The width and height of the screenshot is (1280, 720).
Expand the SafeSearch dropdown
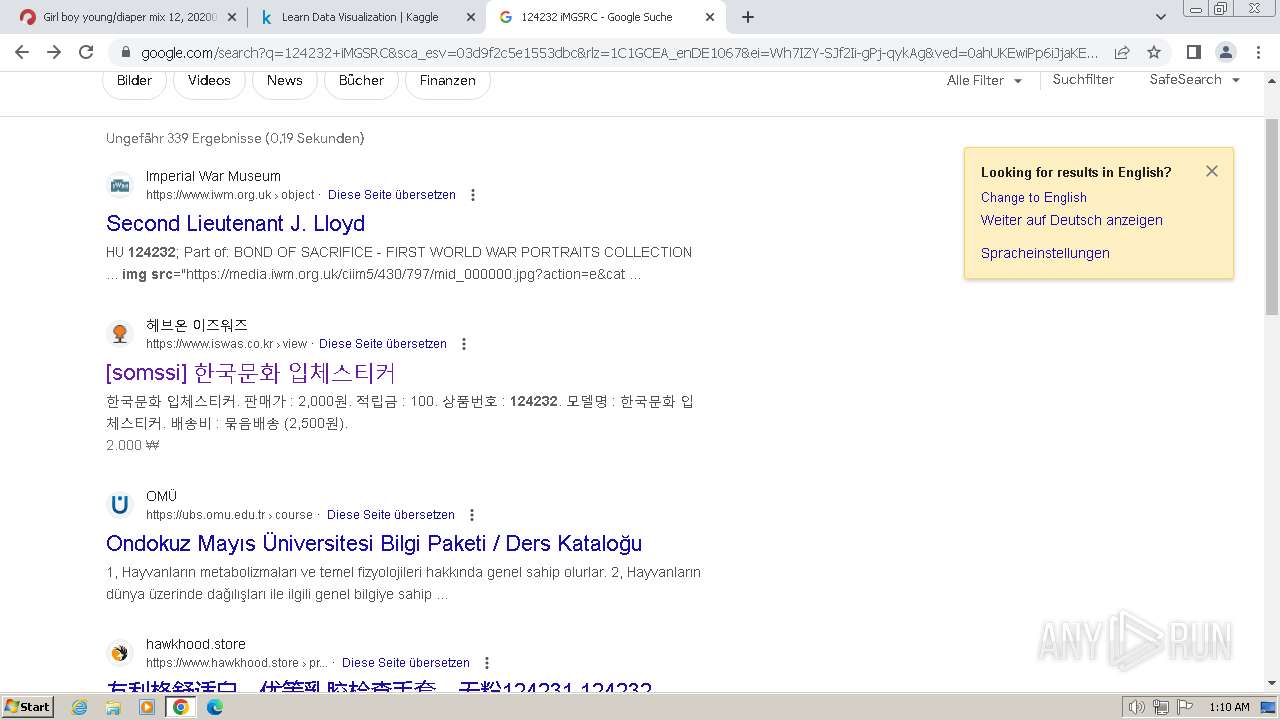coord(1194,80)
